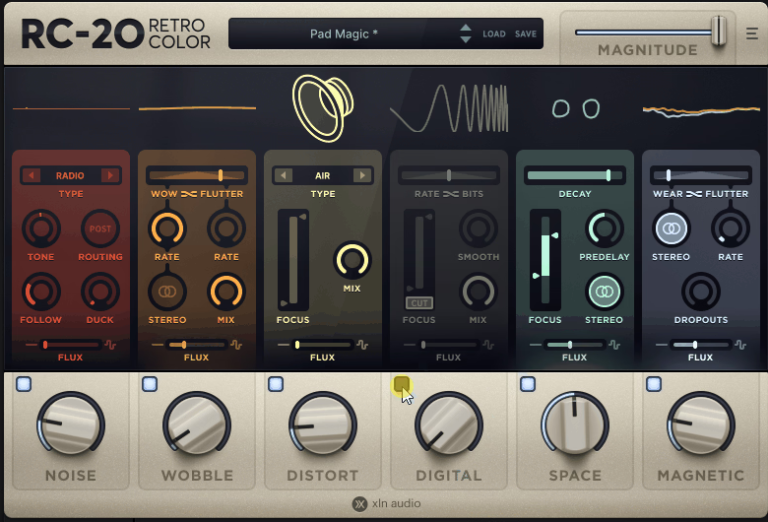Click the large SPACE amount knob

575,424
